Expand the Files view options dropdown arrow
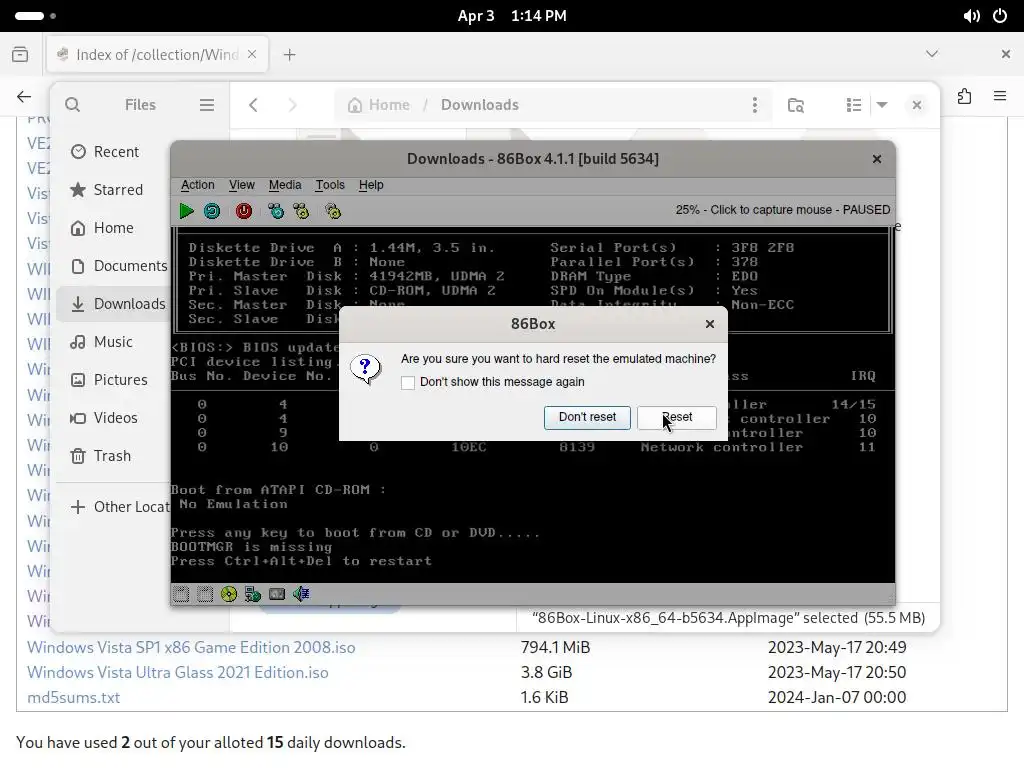The image size is (1024, 768). point(882,104)
